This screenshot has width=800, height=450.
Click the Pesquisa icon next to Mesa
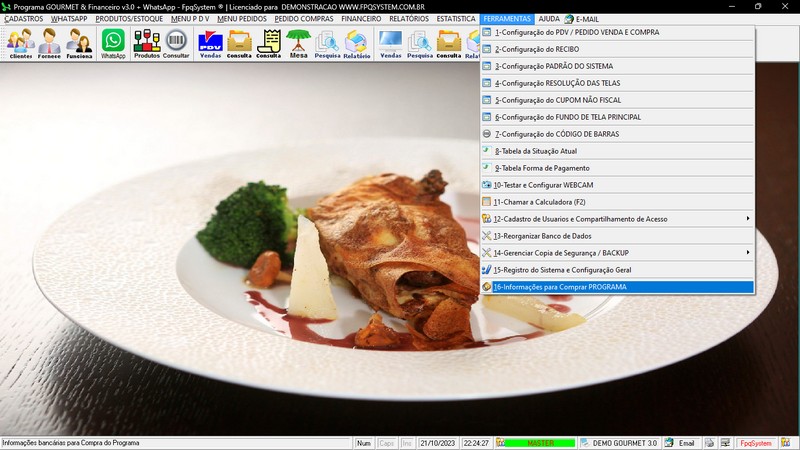[327, 43]
